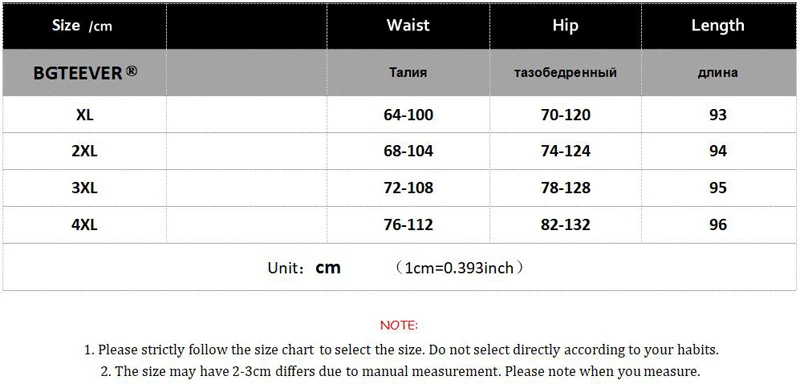
Task: Click the 1cm=0.393inch conversion note
Action: coord(459,267)
